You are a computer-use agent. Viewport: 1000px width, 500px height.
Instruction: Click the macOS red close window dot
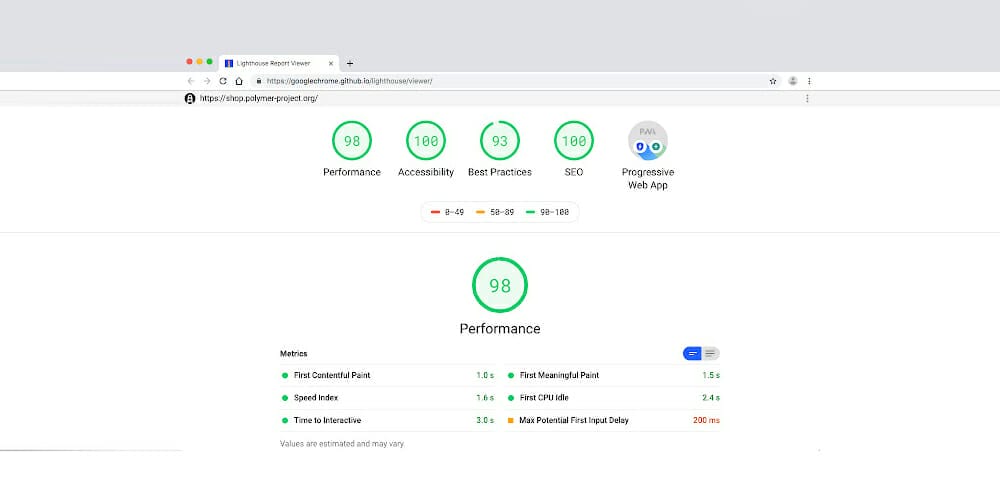pos(189,61)
